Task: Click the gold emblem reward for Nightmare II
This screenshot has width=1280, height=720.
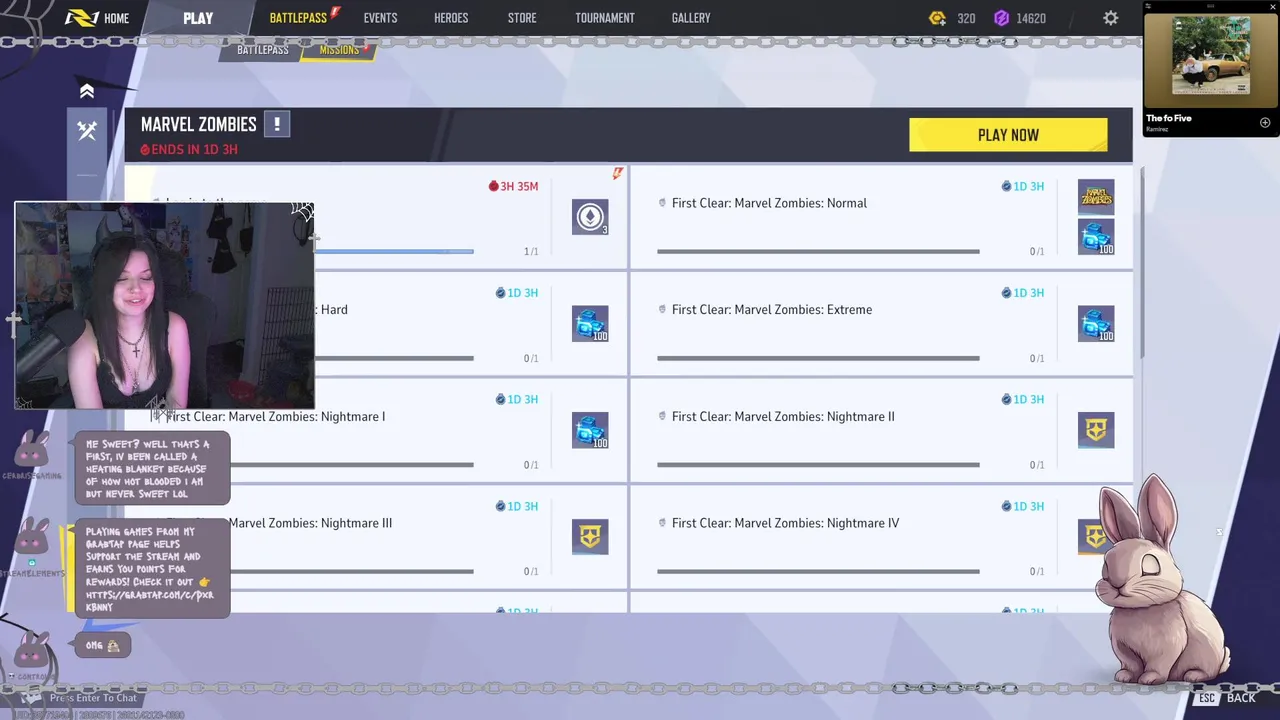Action: (1096, 430)
